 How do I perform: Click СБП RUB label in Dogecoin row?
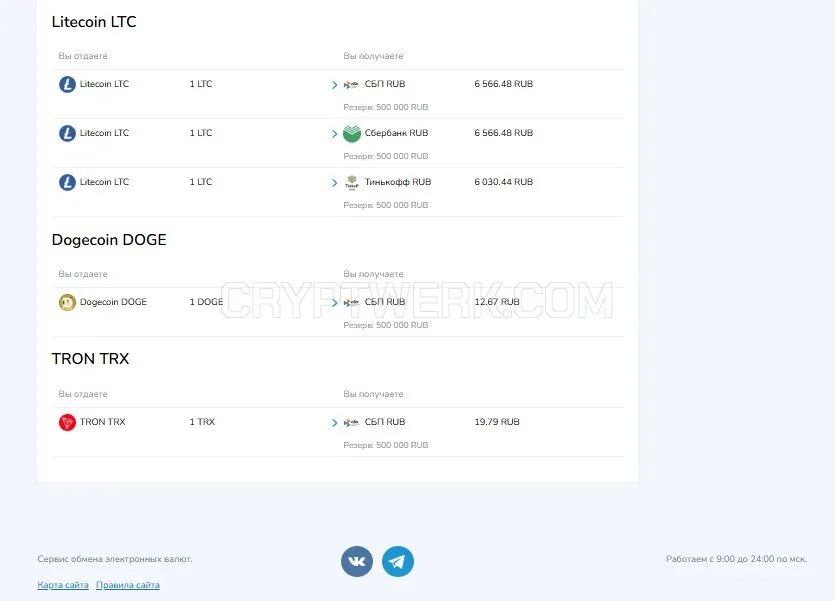(385, 302)
